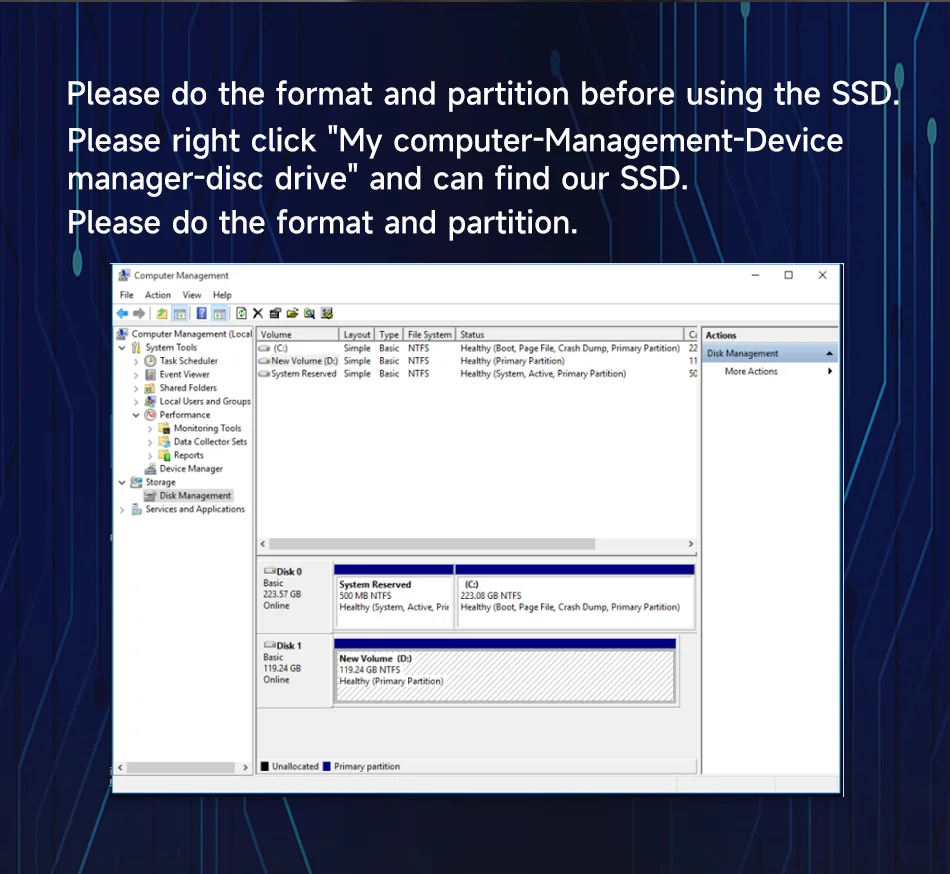Open the Action menu
Image resolution: width=950 pixels, height=874 pixels.
[158, 295]
